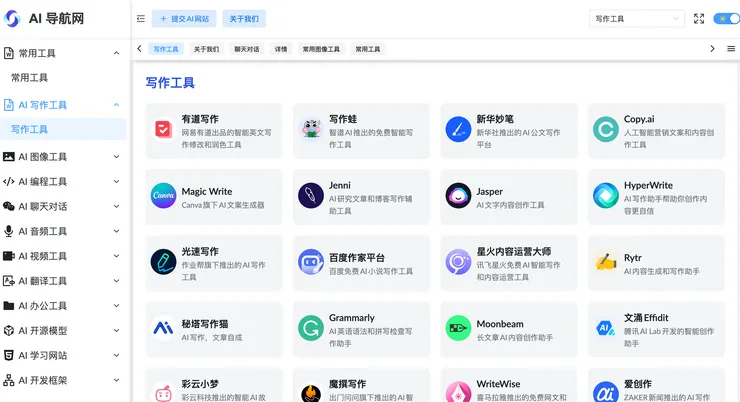This screenshot has height=402, width=740.
Task: Open the 写作蛙 frog icon
Action: coord(311,129)
